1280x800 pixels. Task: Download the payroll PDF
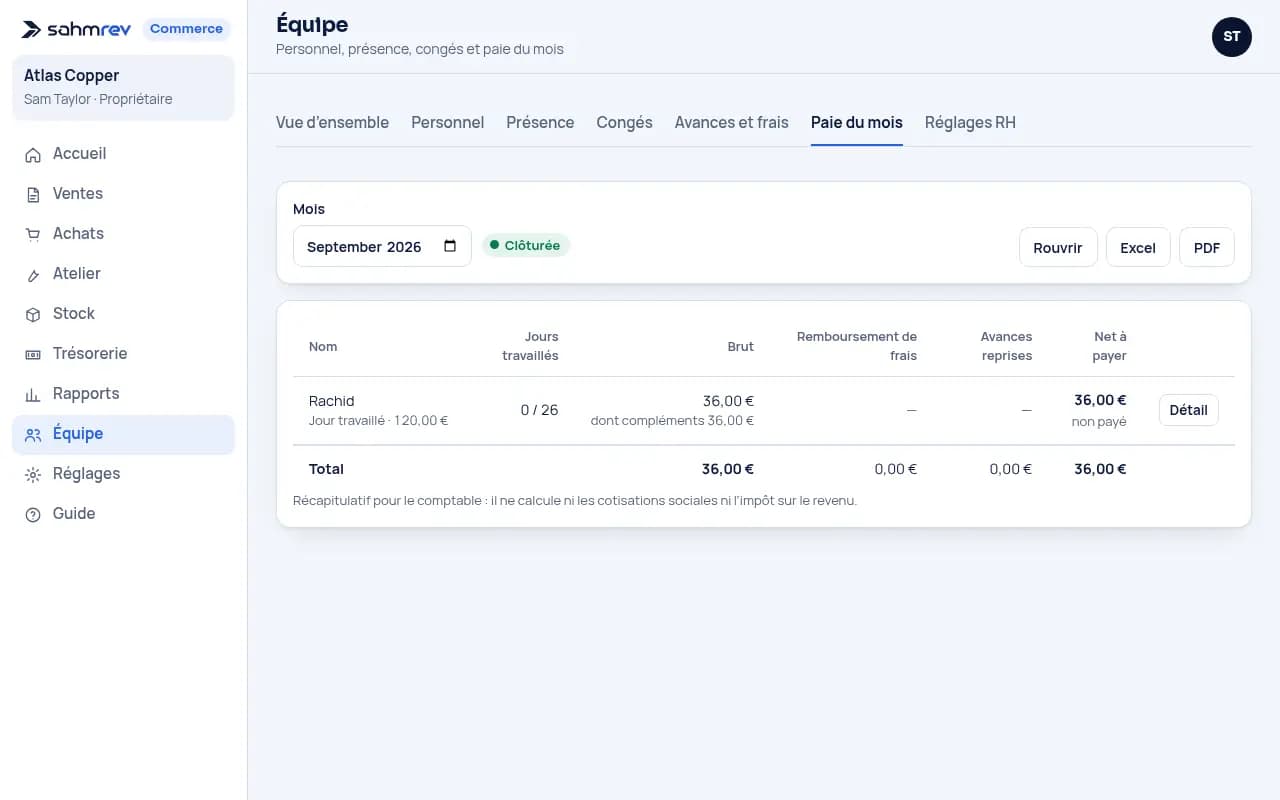pyautogui.click(x=1207, y=247)
